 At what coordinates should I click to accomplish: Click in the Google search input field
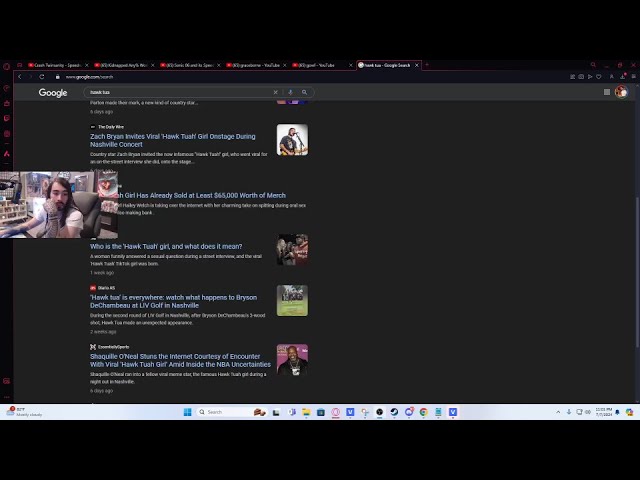180,92
